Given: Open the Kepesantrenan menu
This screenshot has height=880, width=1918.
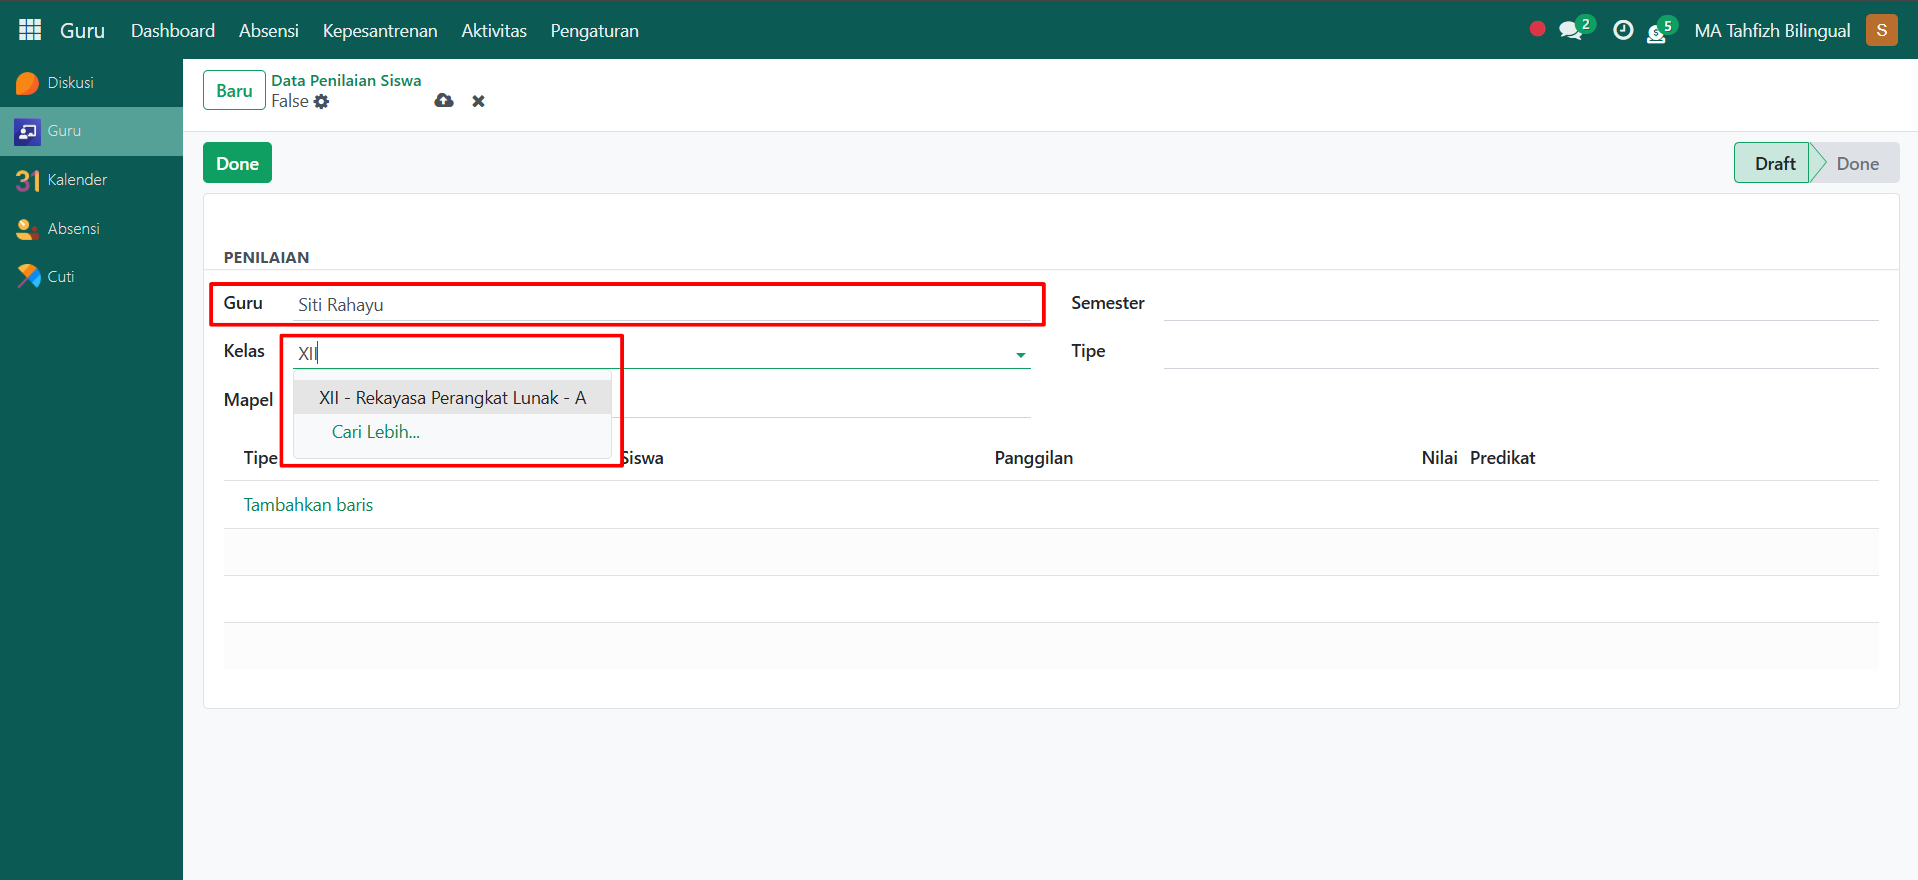Looking at the screenshot, I should click(x=379, y=31).
